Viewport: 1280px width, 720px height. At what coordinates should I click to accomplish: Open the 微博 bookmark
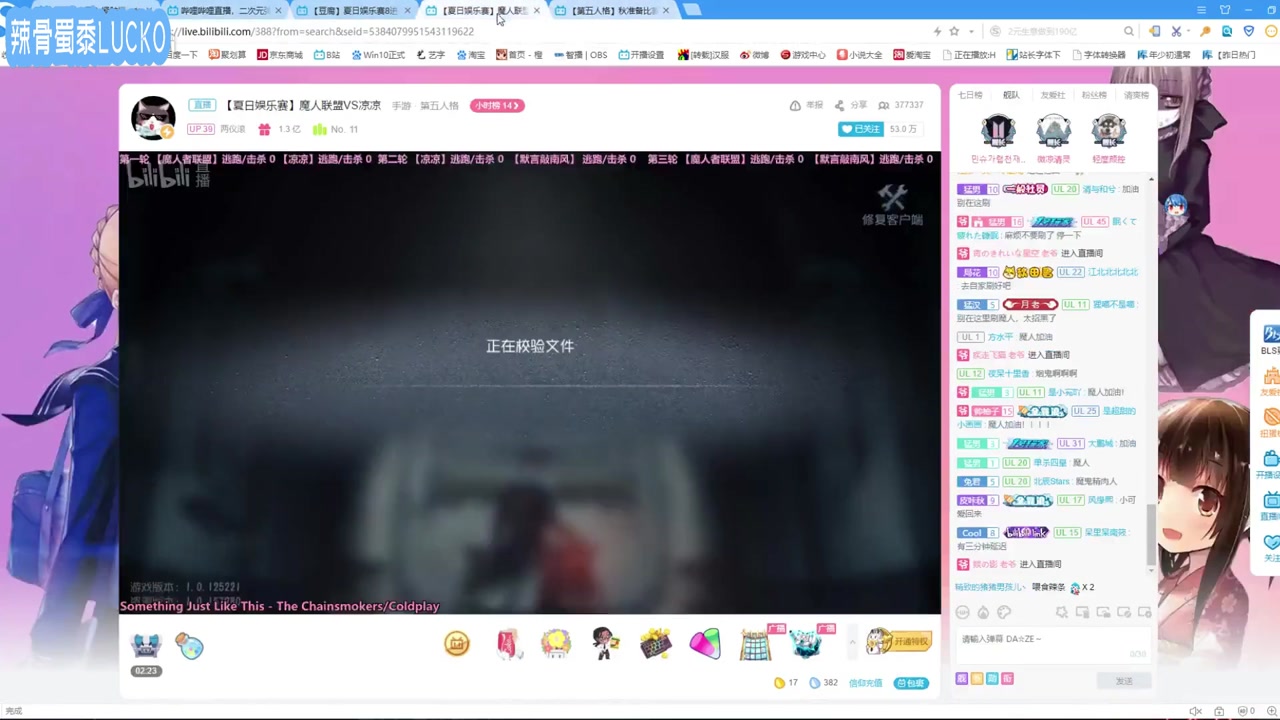coord(755,55)
